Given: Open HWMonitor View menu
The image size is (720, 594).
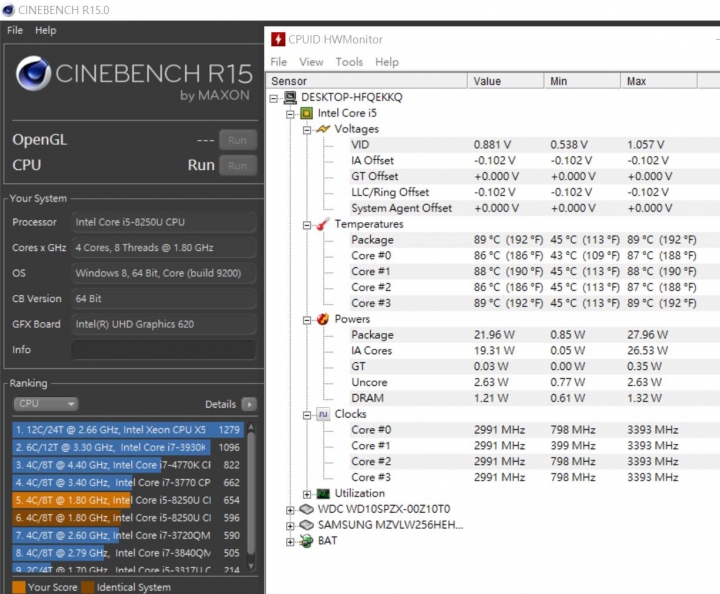Looking at the screenshot, I should [311, 62].
